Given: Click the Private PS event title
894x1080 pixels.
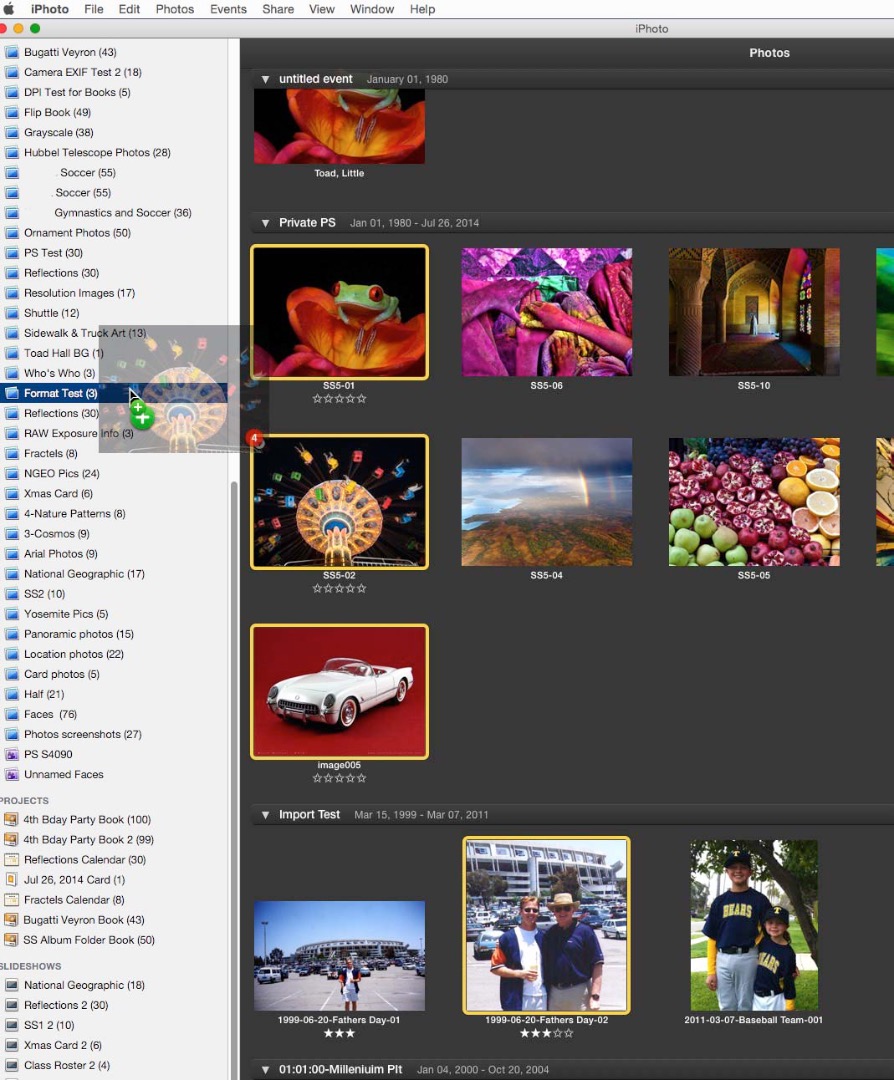Looking at the screenshot, I should (x=307, y=222).
